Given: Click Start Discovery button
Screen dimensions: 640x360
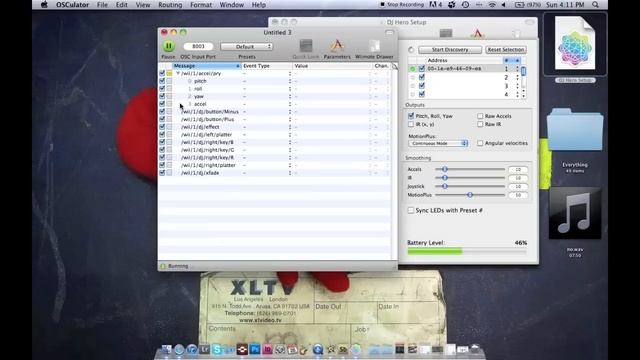Looking at the screenshot, I should click(450, 49).
